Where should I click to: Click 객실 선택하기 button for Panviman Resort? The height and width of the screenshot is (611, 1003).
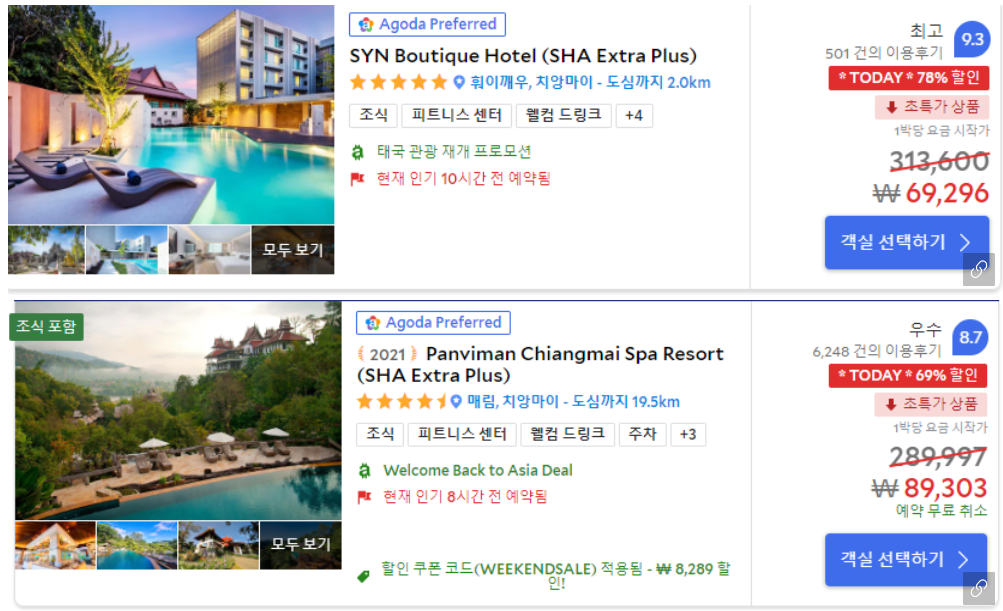click(x=906, y=560)
